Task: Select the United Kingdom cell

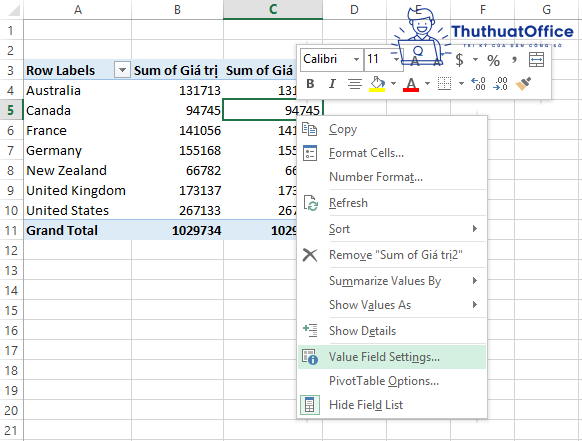Action: [x=78, y=190]
